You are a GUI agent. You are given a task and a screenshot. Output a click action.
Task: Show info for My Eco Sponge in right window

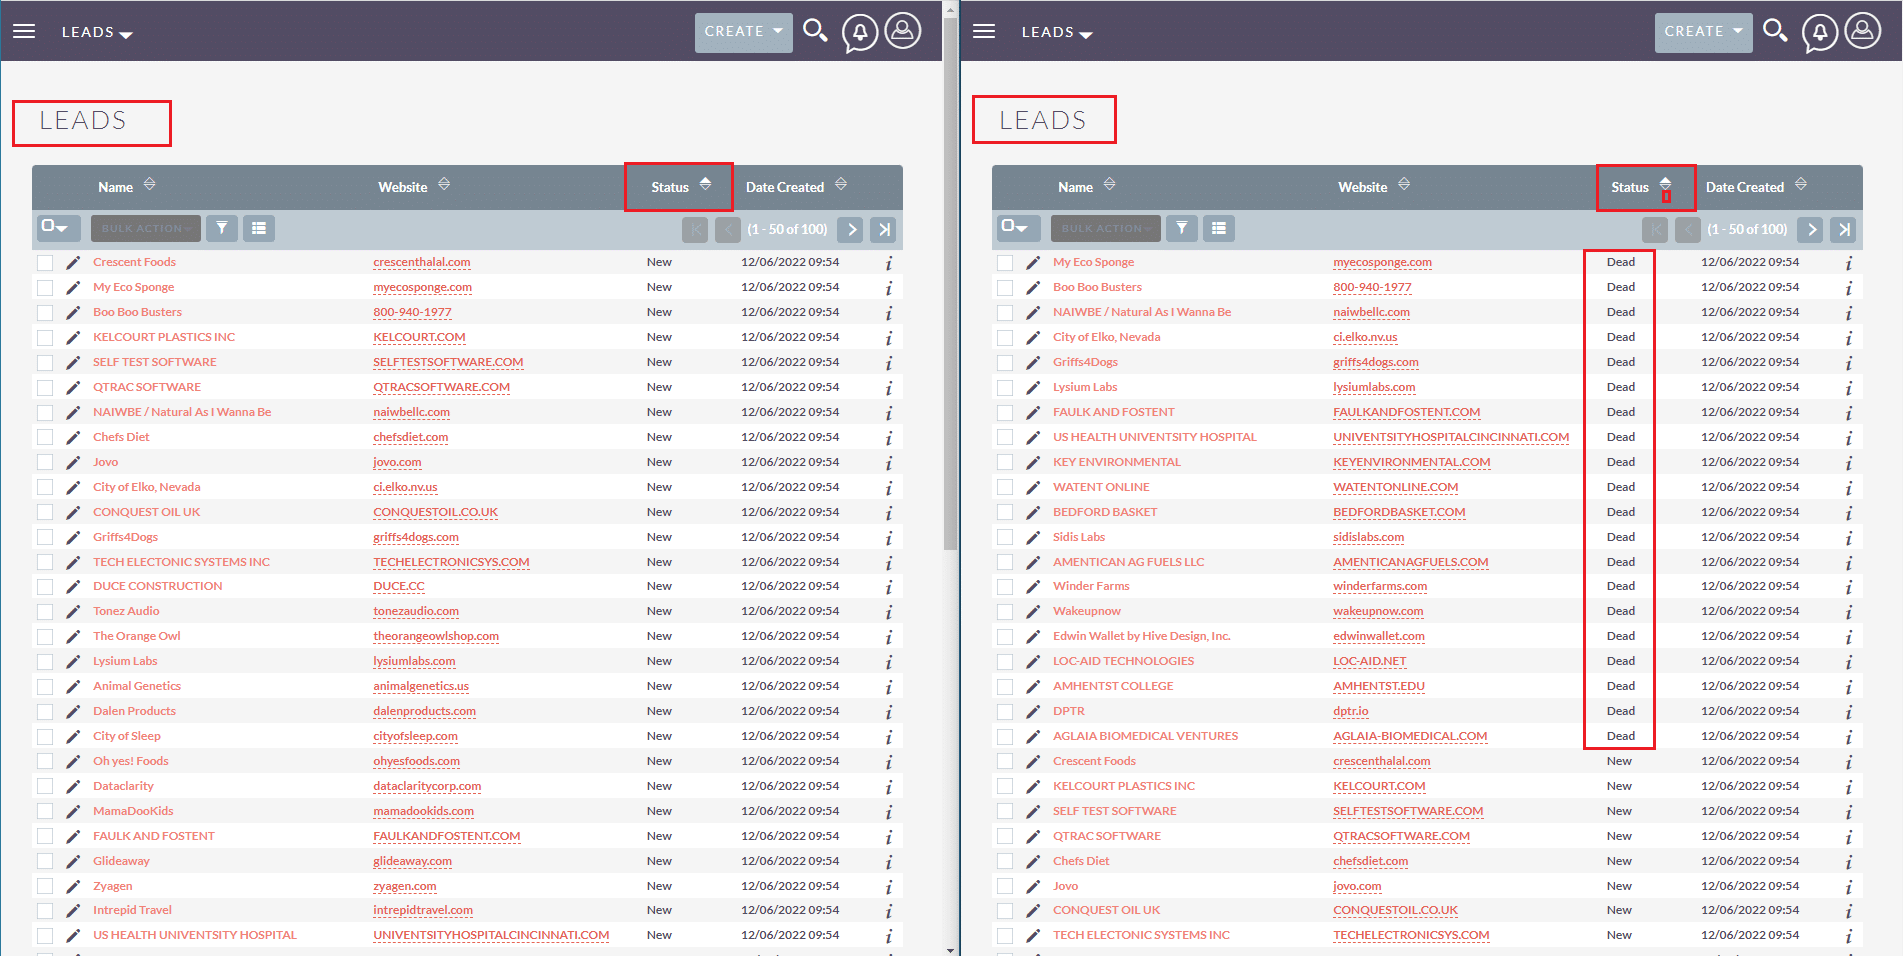point(1848,263)
